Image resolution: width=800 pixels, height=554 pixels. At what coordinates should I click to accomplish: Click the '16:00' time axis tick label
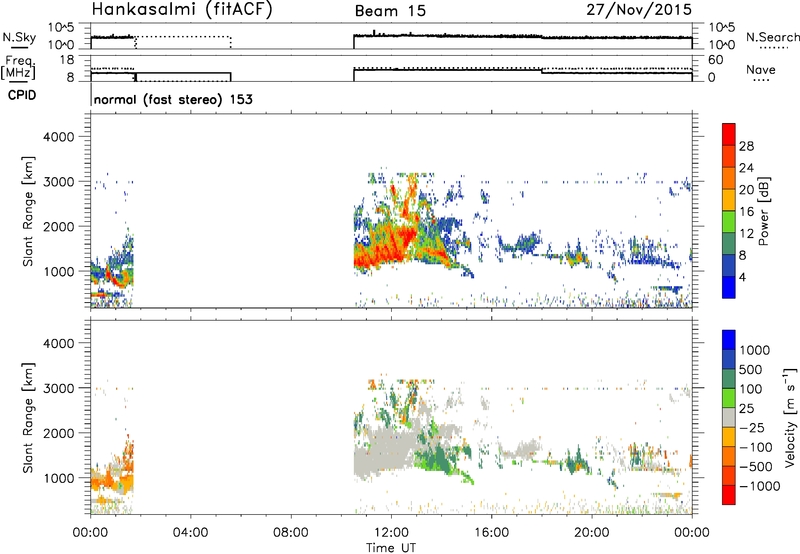coord(492,533)
